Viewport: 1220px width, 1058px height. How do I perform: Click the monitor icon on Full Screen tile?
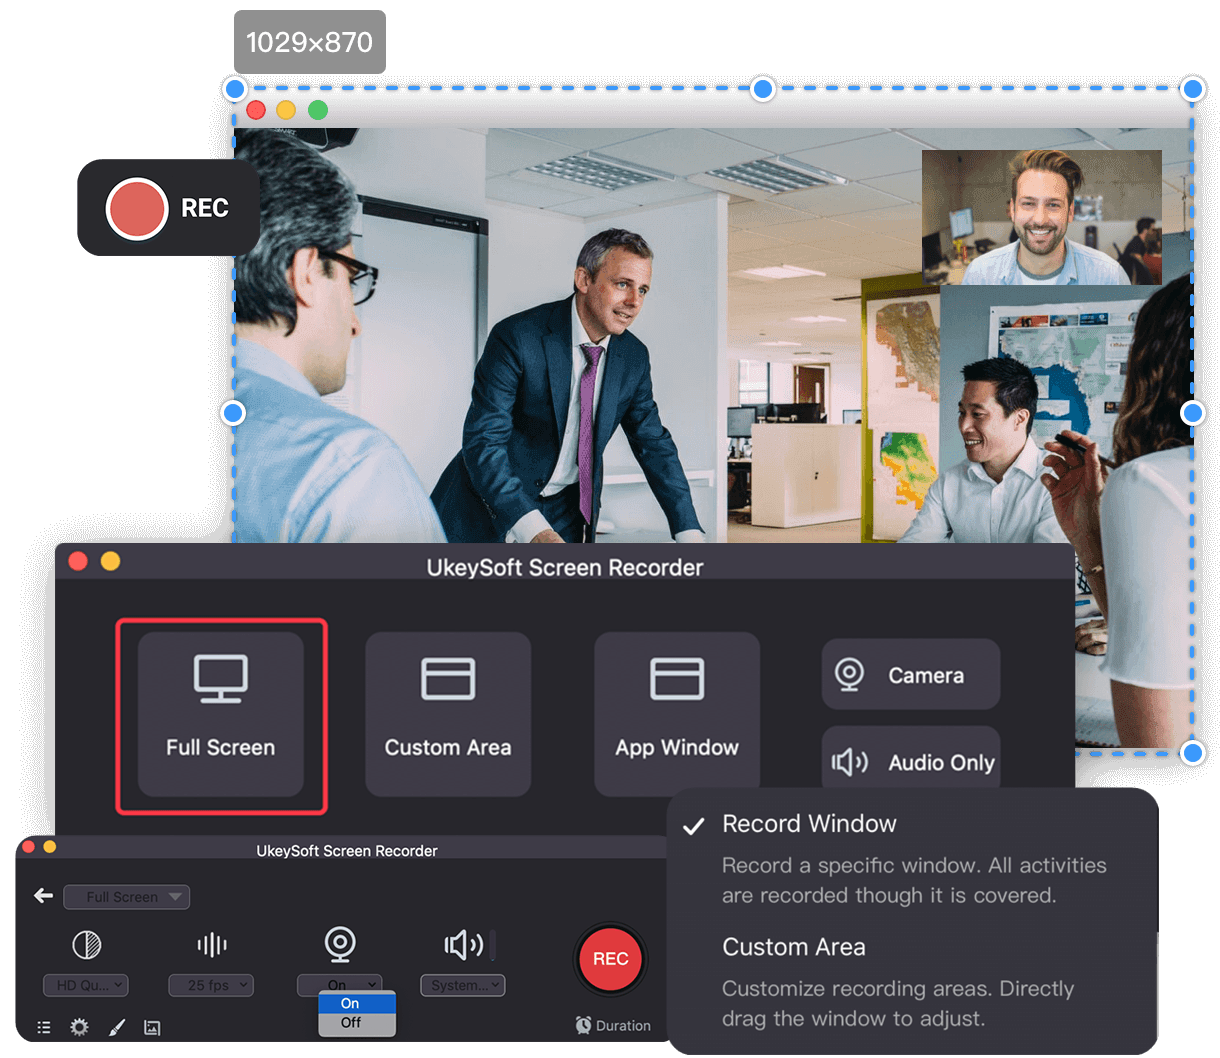pos(221,679)
